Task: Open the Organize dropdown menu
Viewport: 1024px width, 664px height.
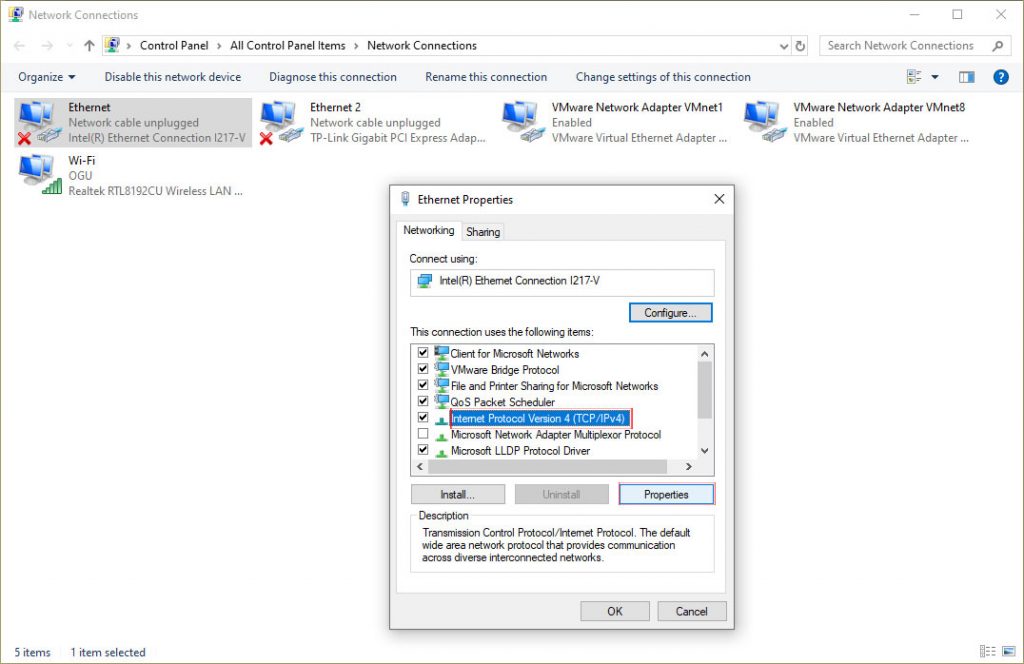Action: (x=46, y=77)
